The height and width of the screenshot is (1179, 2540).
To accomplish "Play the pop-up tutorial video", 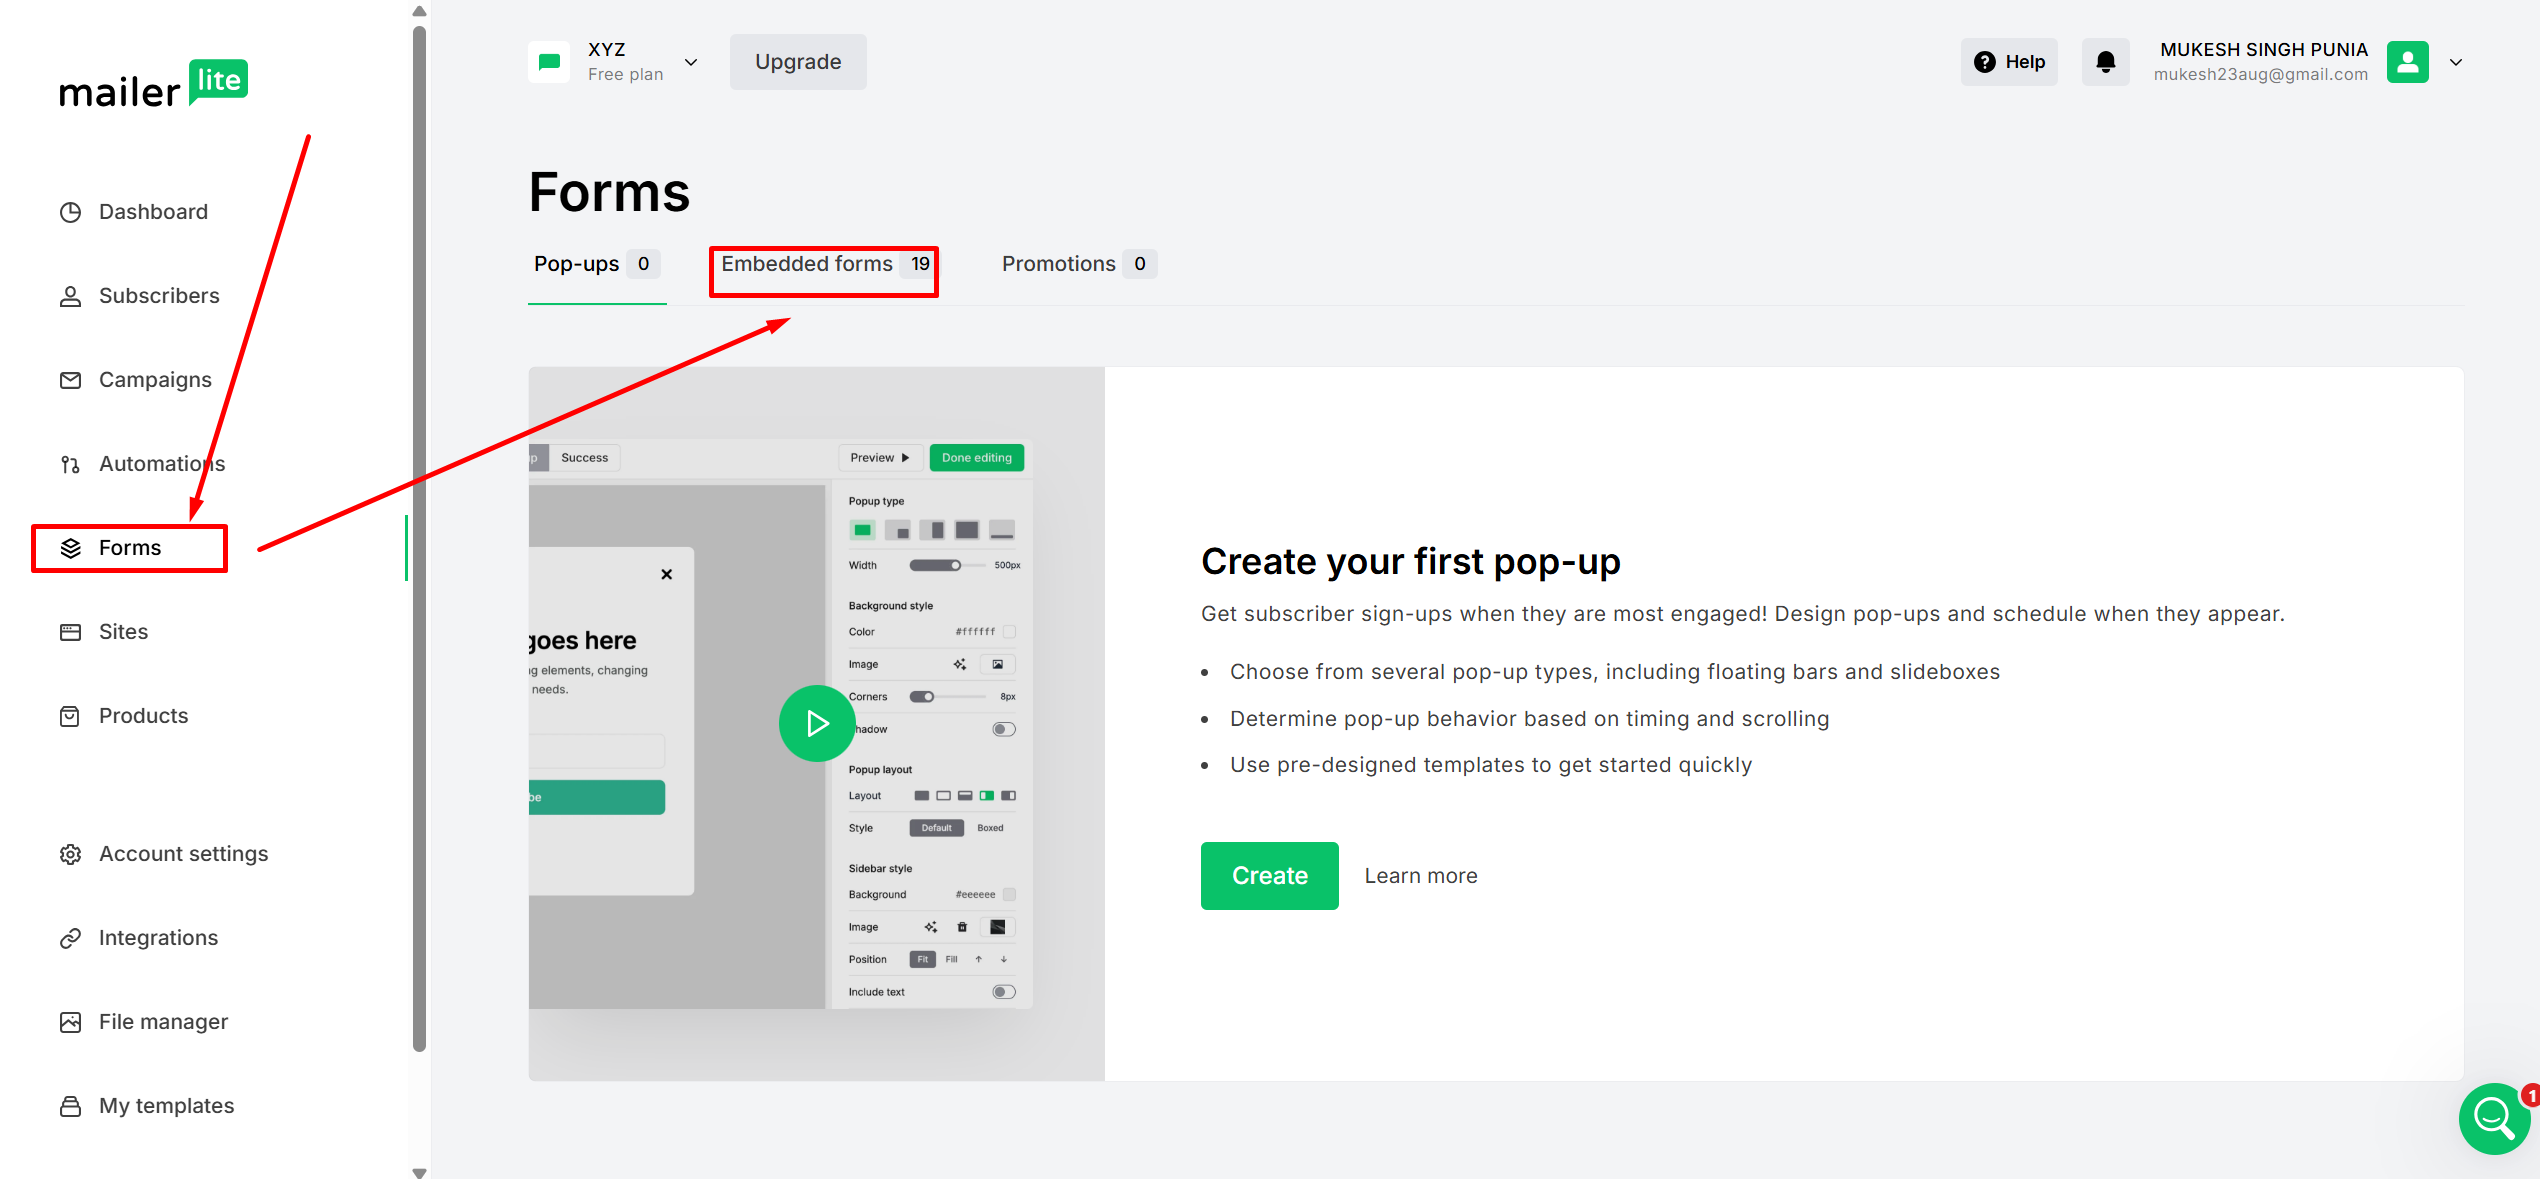I will point(817,723).
